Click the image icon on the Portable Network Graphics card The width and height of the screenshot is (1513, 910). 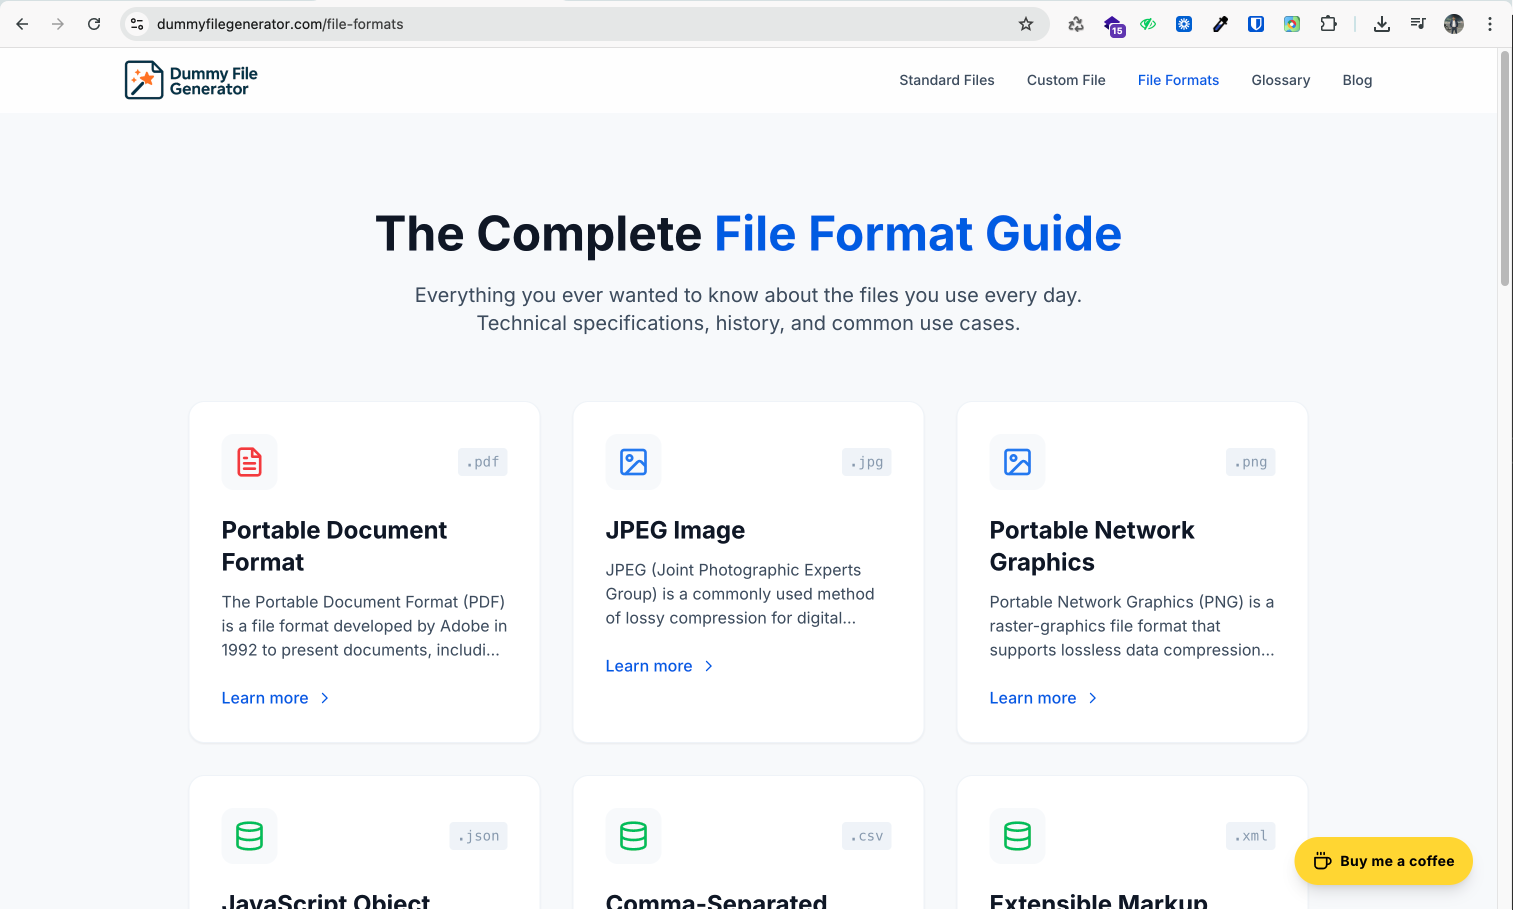coord(1017,462)
